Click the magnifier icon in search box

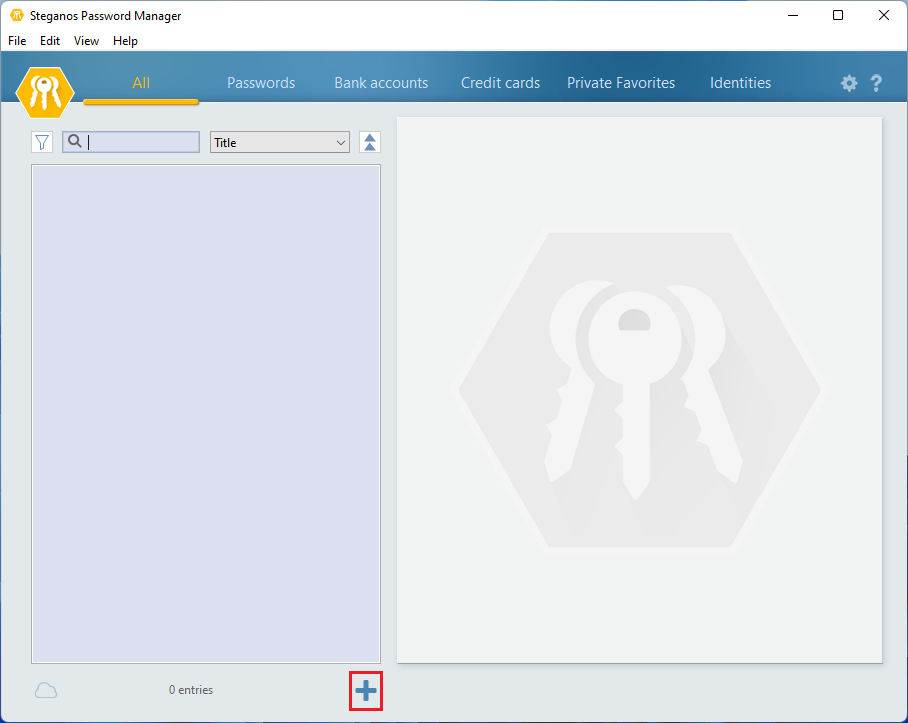[75, 142]
